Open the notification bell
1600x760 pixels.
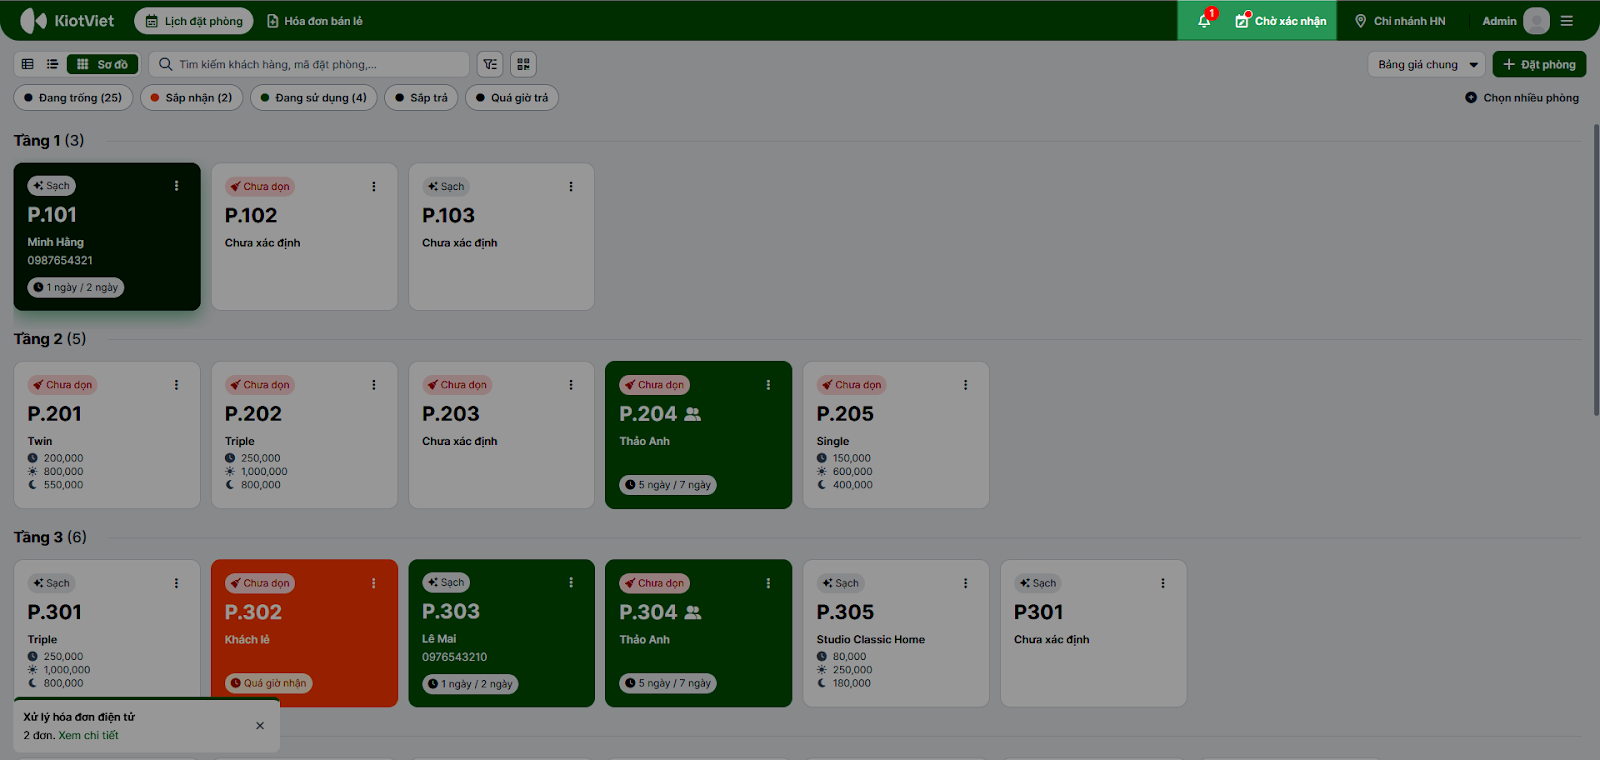pyautogui.click(x=1205, y=20)
